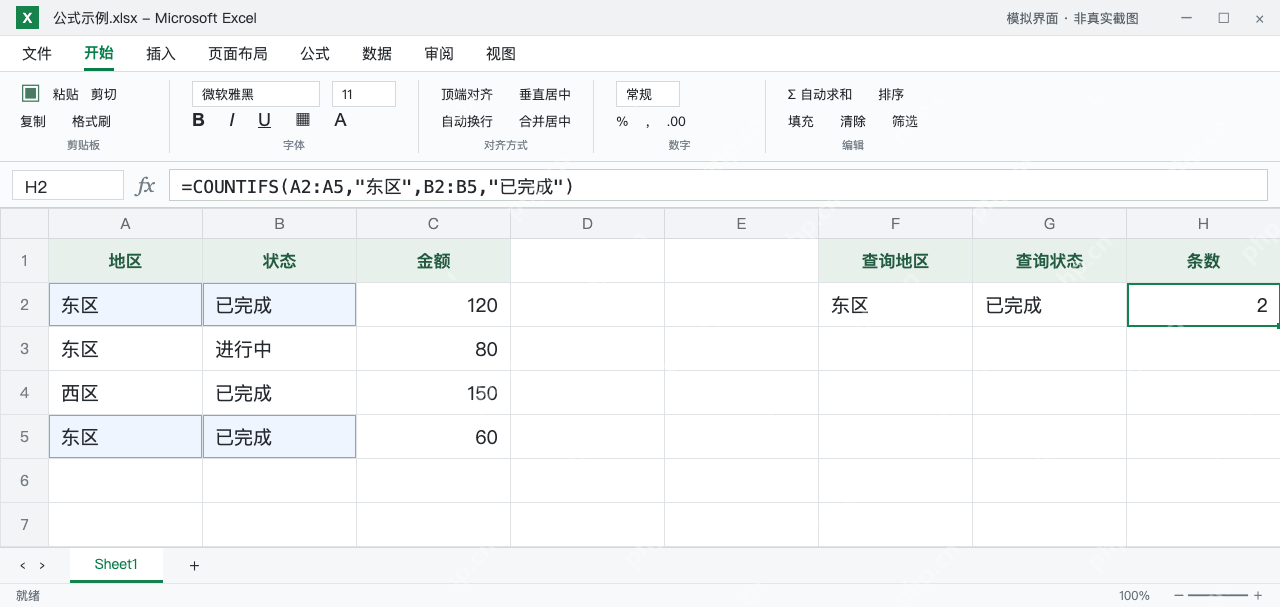
Task: Apply 垂直居中 vertical centering
Action: point(545,94)
